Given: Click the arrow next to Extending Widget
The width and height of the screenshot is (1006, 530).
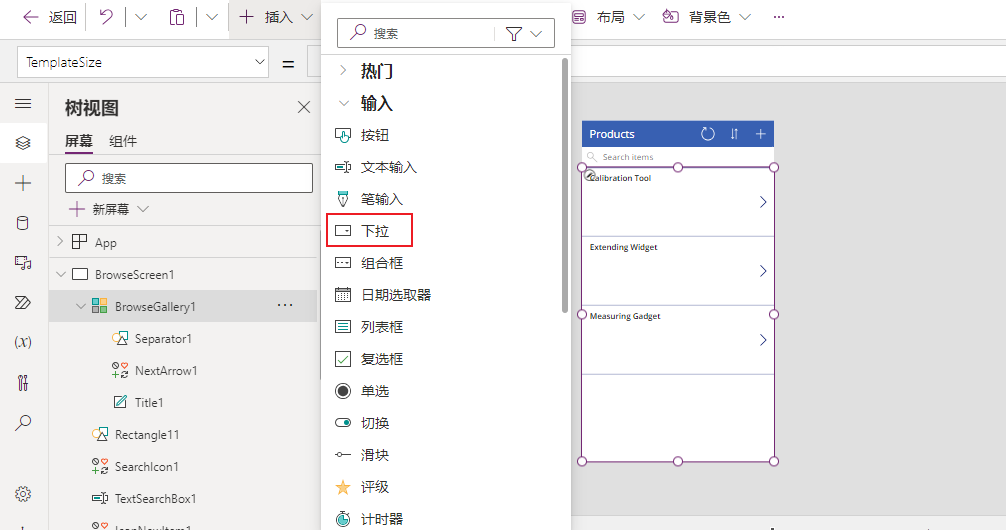Looking at the screenshot, I should pyautogui.click(x=763, y=271).
